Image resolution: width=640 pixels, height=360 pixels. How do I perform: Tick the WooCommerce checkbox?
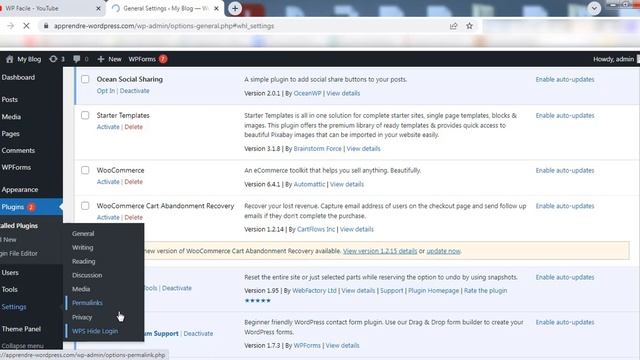(85, 170)
